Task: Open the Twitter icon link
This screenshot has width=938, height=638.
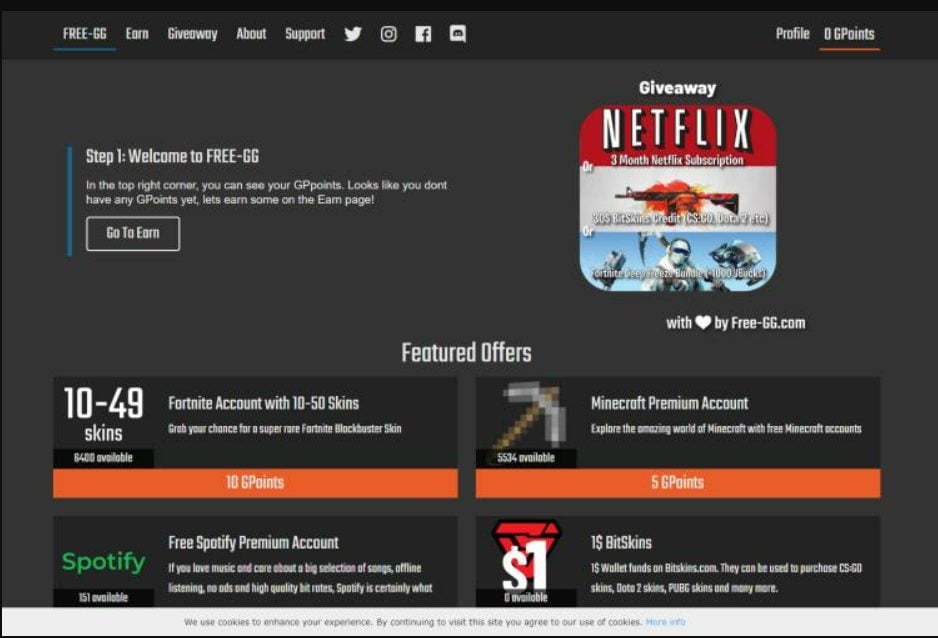Action: pos(353,34)
